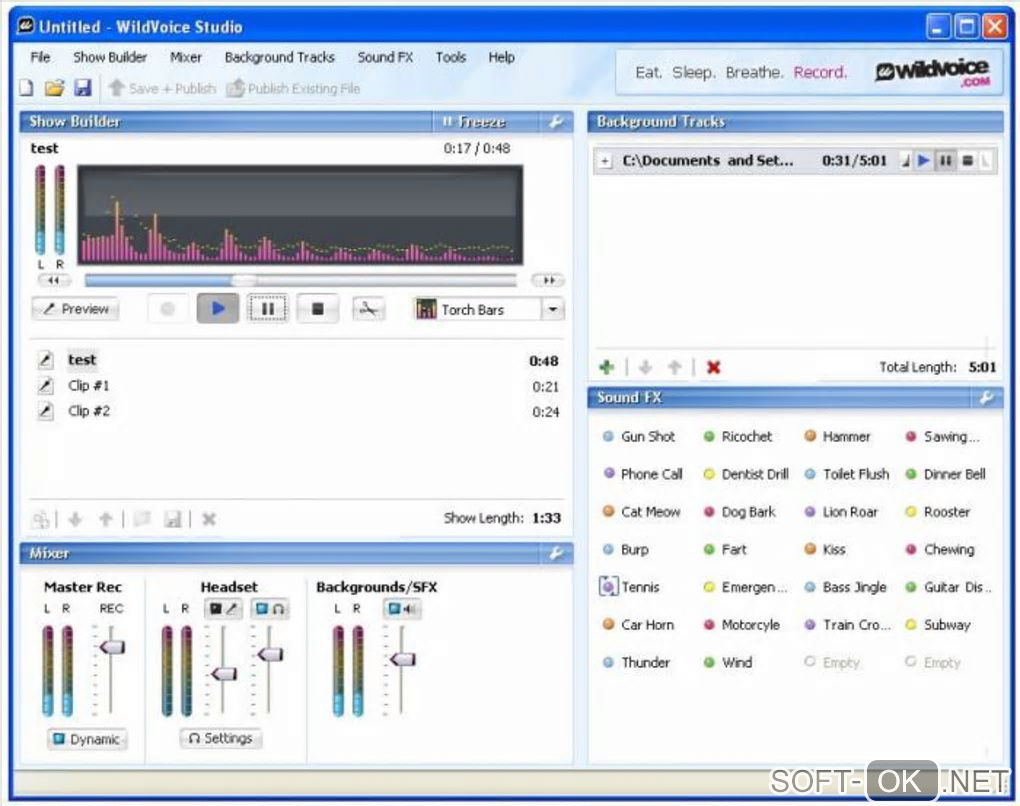Toggle the Dynamic button under Master Rec

(87, 740)
